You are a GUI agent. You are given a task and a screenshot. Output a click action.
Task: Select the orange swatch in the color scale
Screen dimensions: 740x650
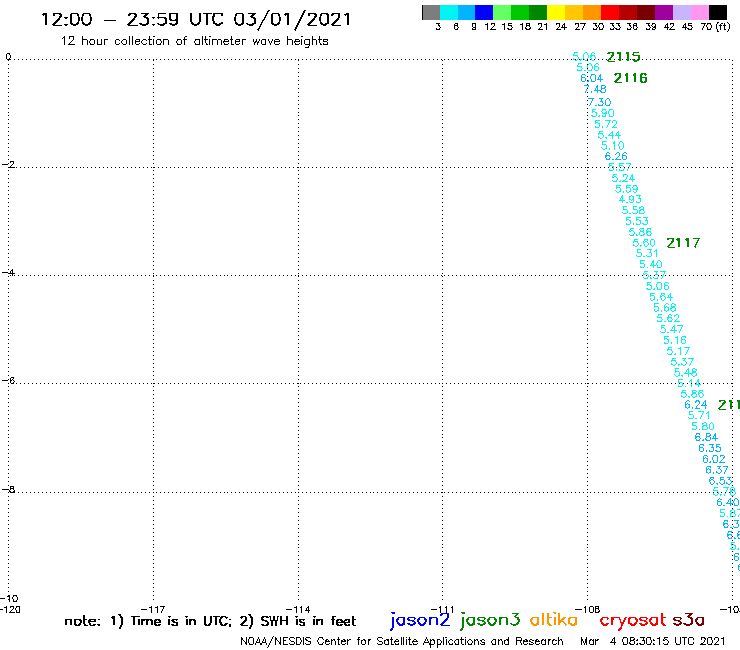pos(592,12)
